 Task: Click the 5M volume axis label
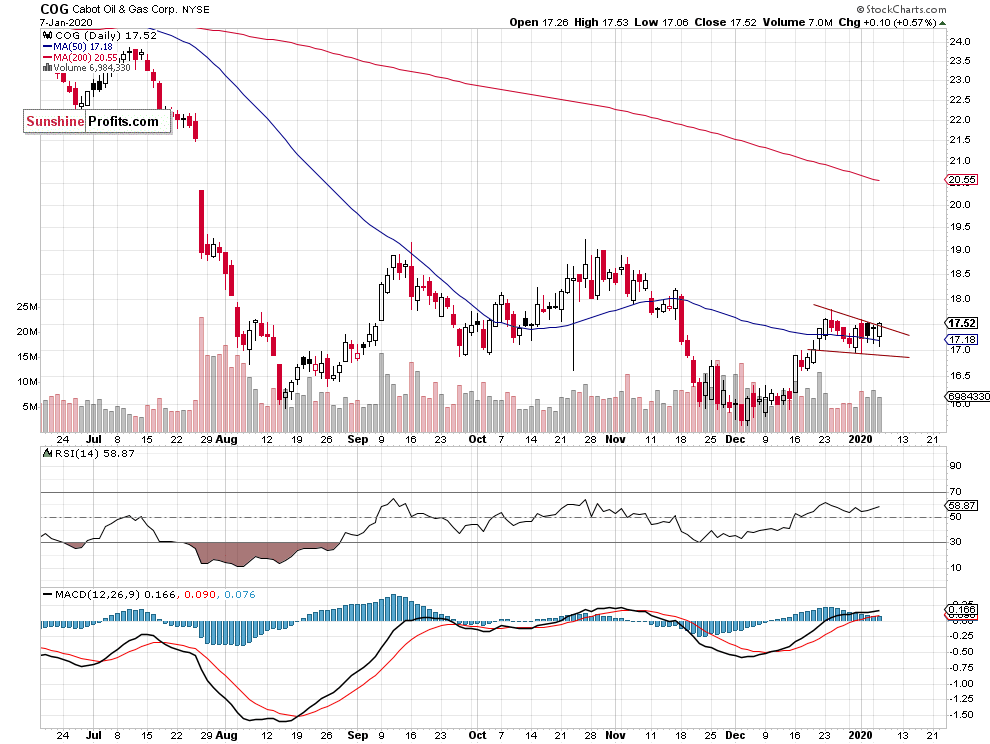(x=30, y=407)
